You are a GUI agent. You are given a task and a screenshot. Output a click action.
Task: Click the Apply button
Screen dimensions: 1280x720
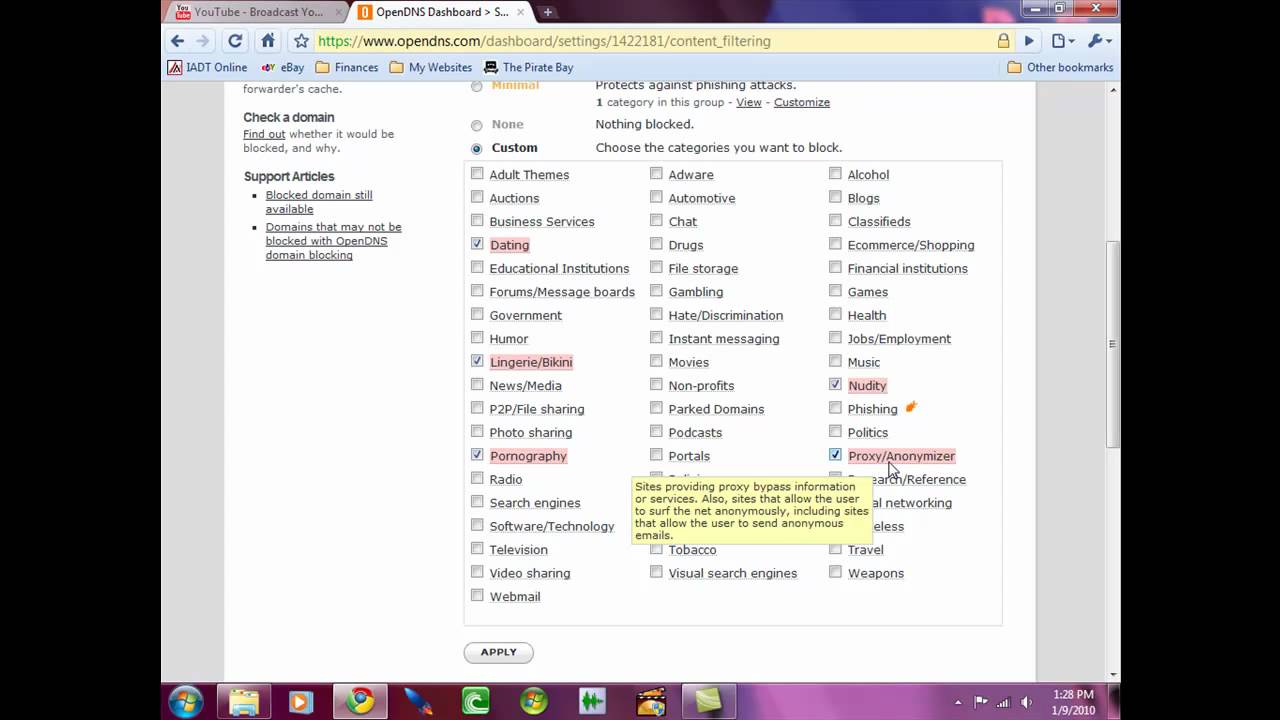(x=498, y=652)
